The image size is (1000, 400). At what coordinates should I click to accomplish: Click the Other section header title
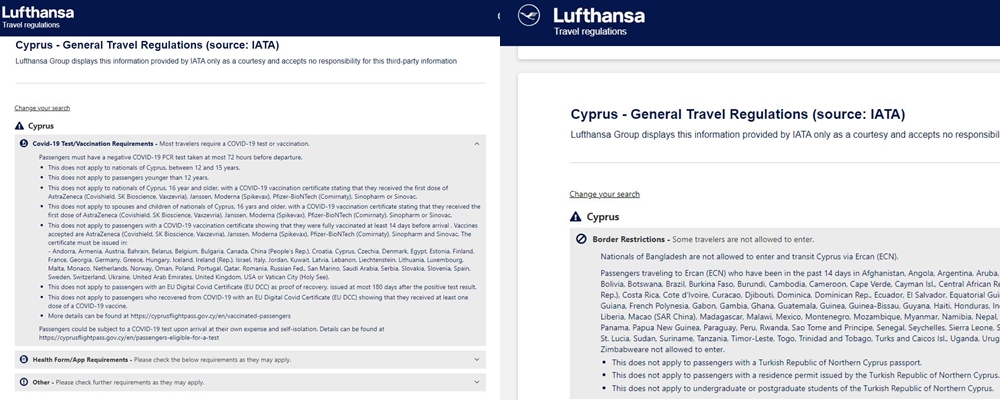pyautogui.click(x=43, y=382)
